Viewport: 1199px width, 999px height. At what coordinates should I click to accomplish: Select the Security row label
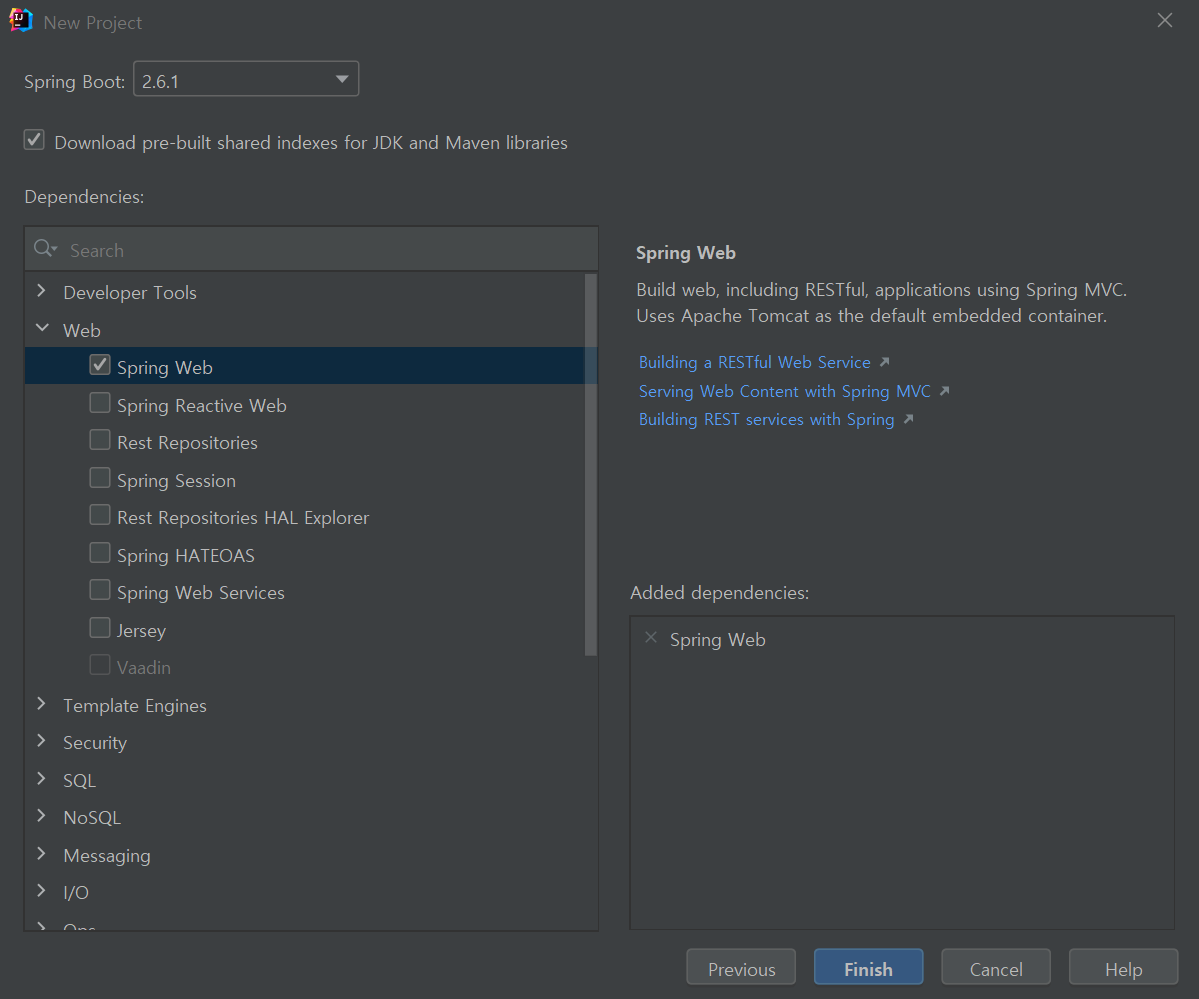pyautogui.click(x=95, y=744)
